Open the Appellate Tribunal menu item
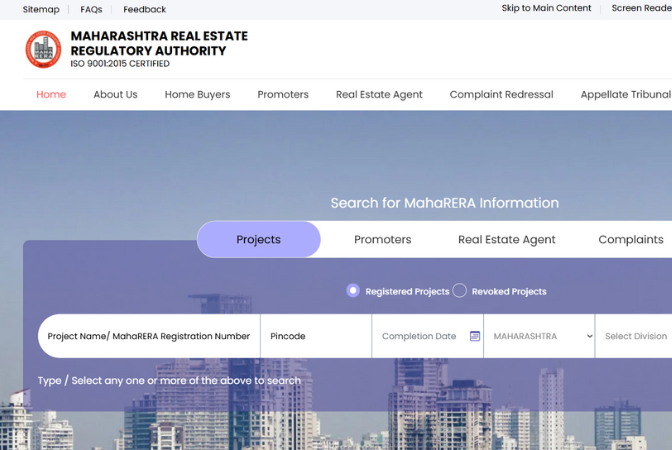The image size is (672, 450). pos(625,95)
